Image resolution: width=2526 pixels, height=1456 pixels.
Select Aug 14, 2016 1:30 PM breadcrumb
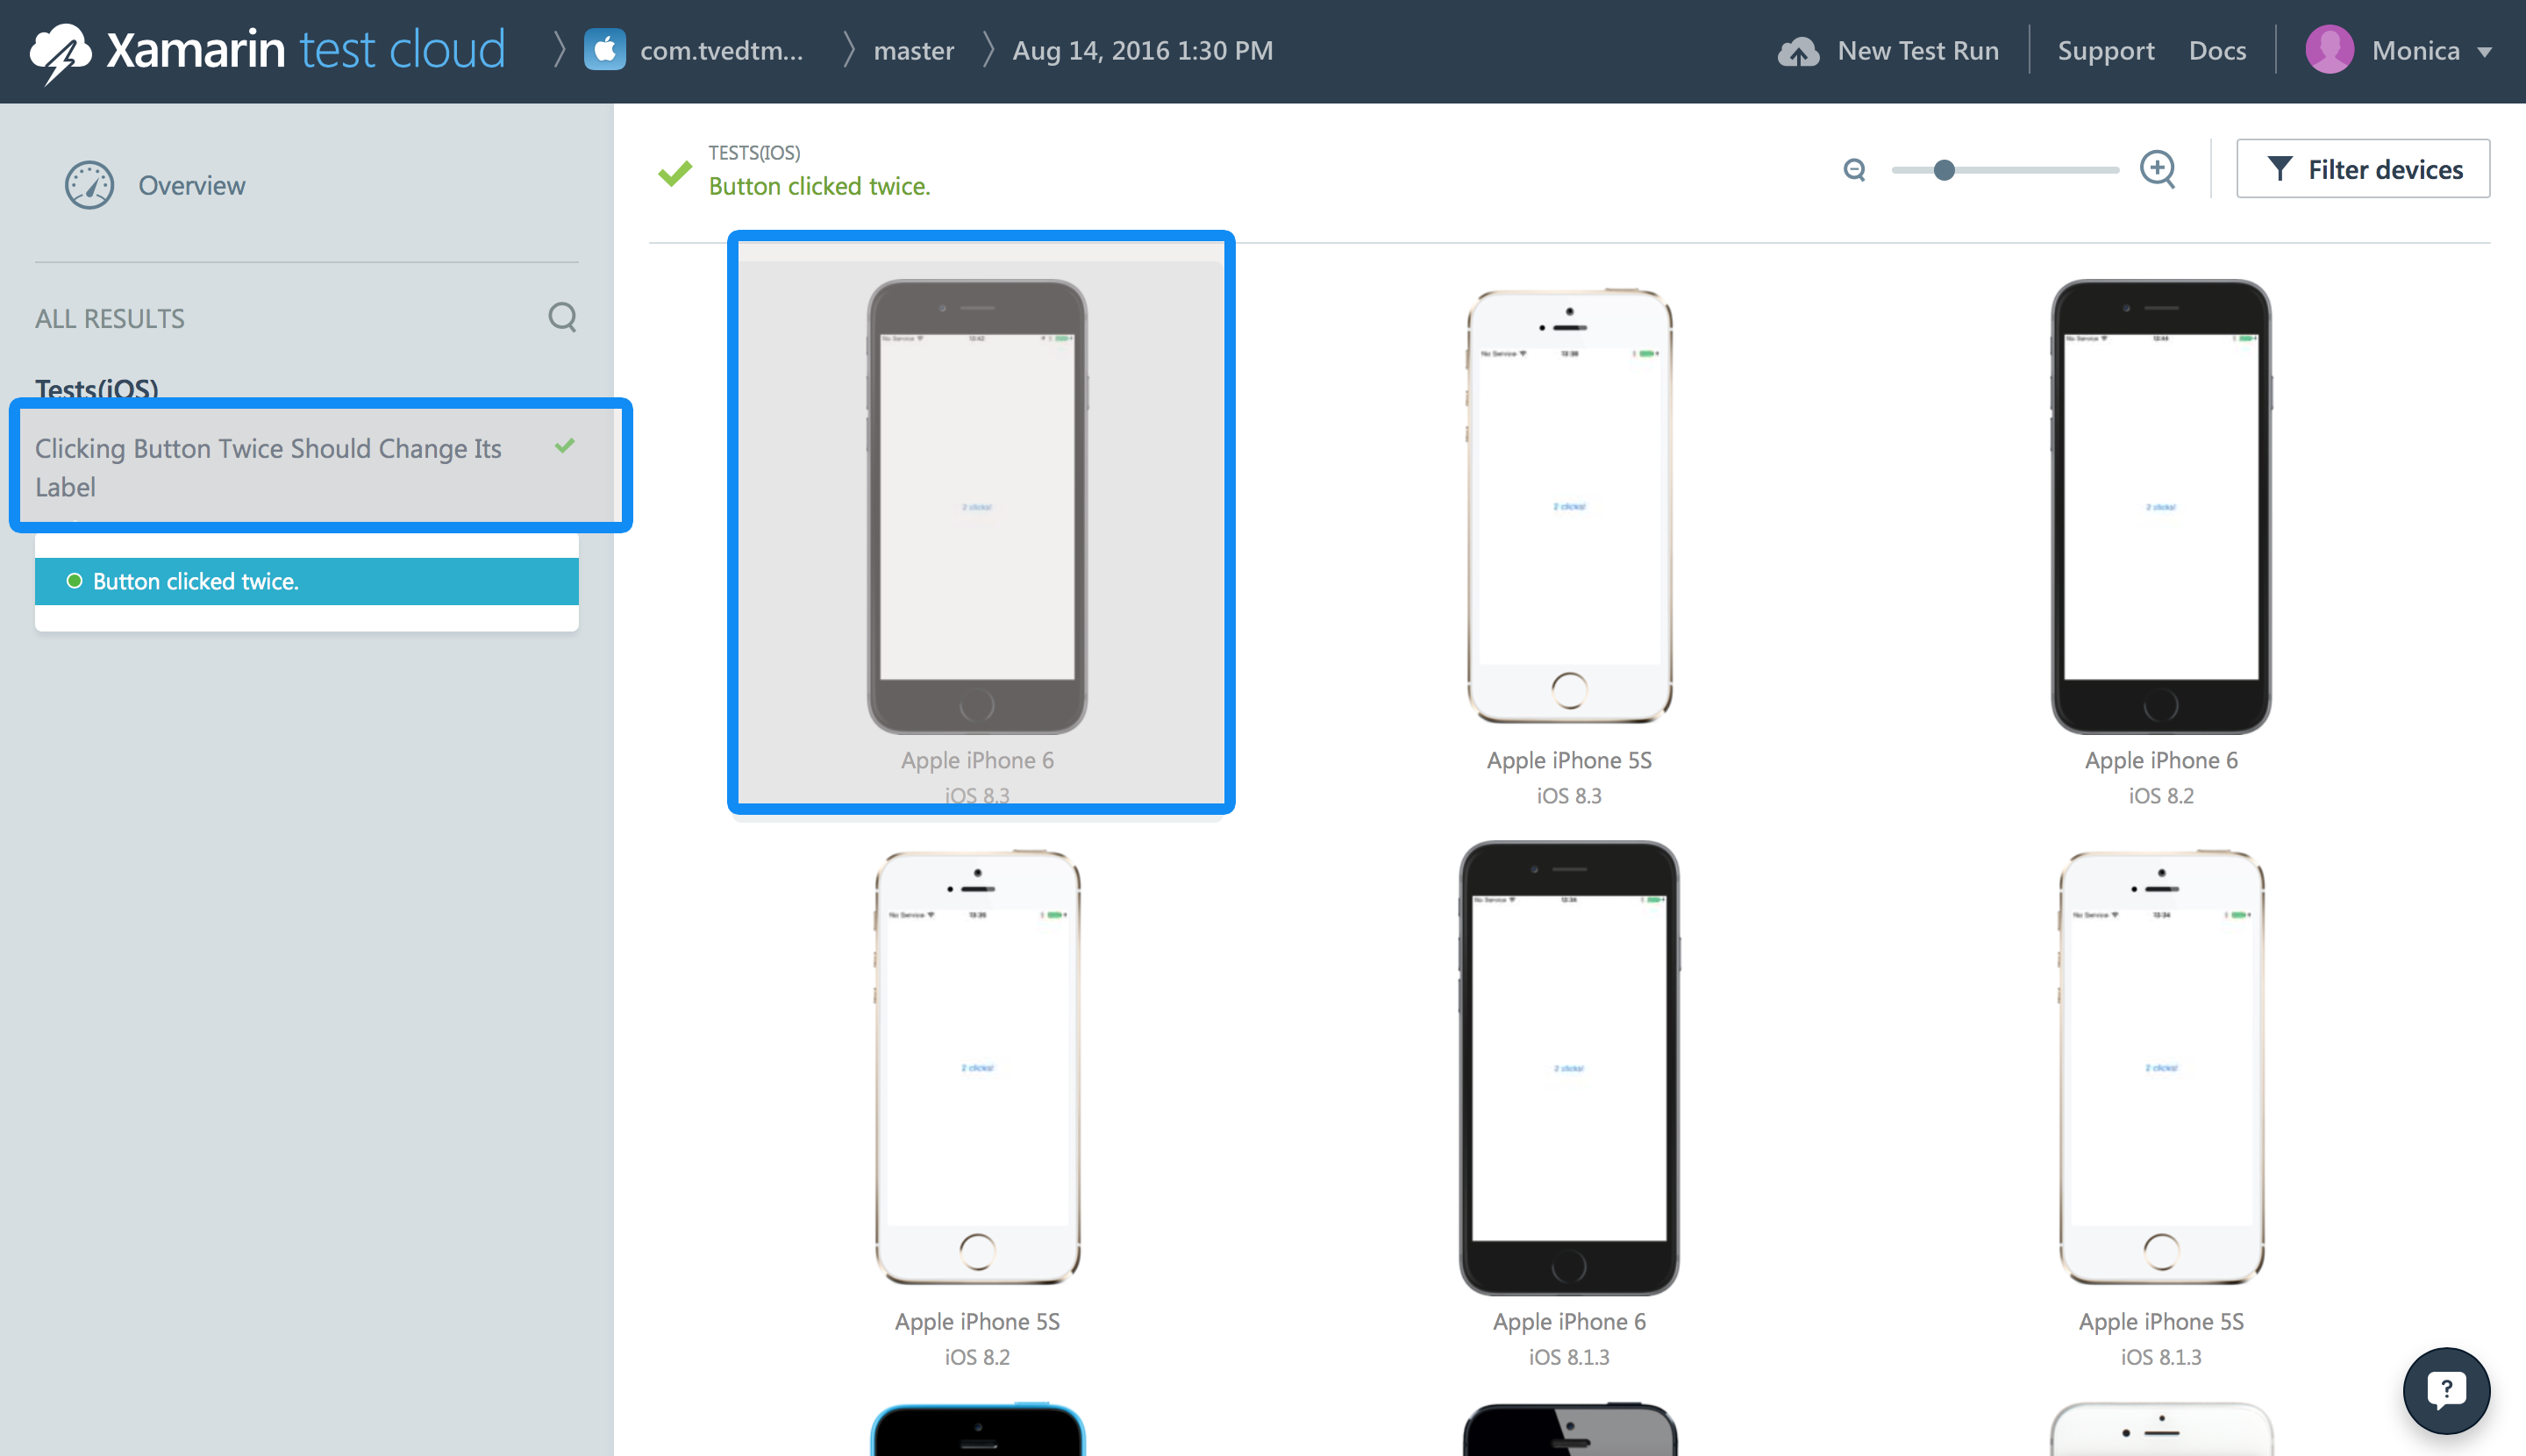[x=1142, y=51]
